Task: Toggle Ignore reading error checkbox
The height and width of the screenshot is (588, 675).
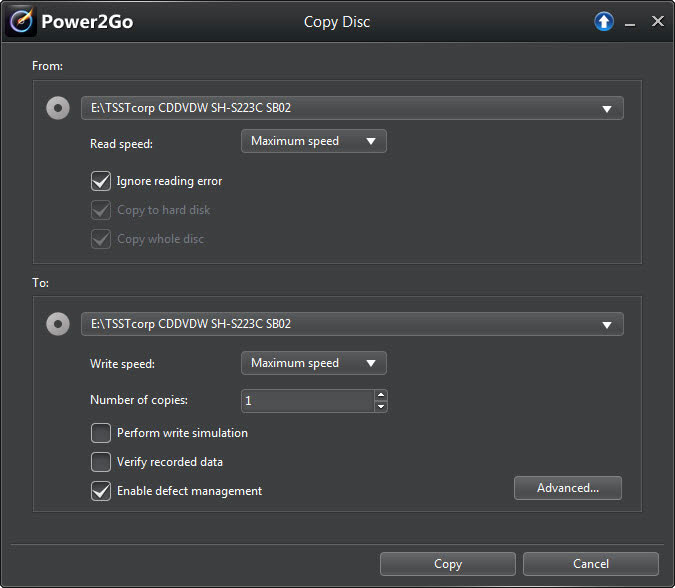Action: coord(101,181)
